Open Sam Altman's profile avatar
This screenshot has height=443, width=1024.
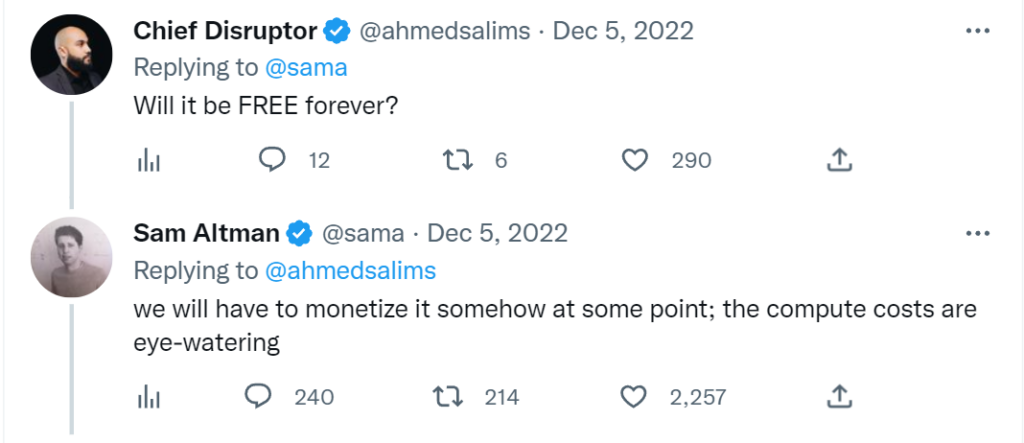click(x=71, y=258)
